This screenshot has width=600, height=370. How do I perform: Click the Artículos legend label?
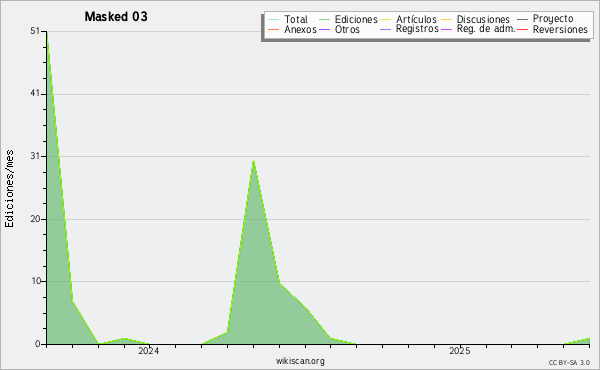(416, 19)
